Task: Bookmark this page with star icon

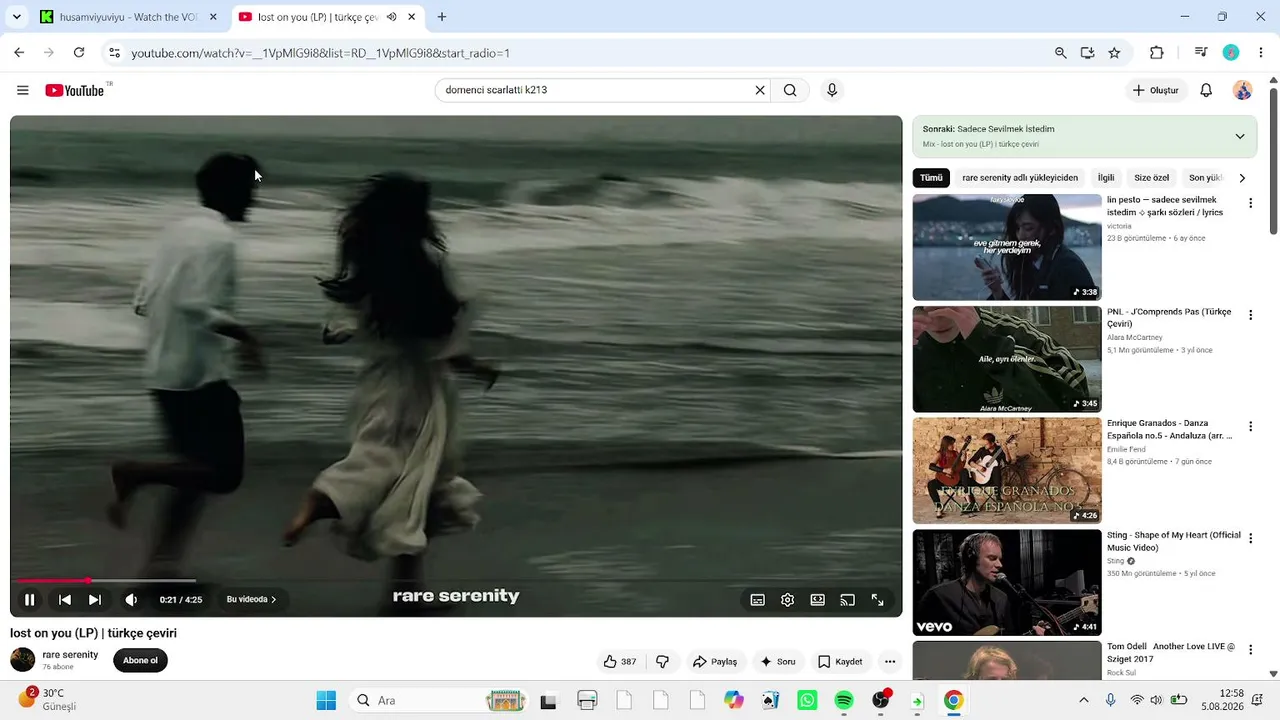Action: tap(1114, 53)
